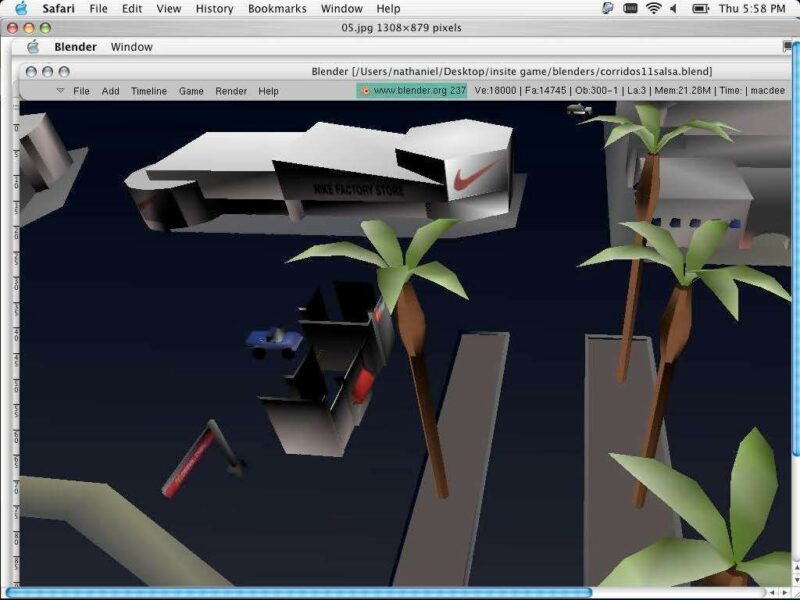This screenshot has width=800, height=600.
Task: Click the red Nike swoosh logo
Action: (476, 174)
